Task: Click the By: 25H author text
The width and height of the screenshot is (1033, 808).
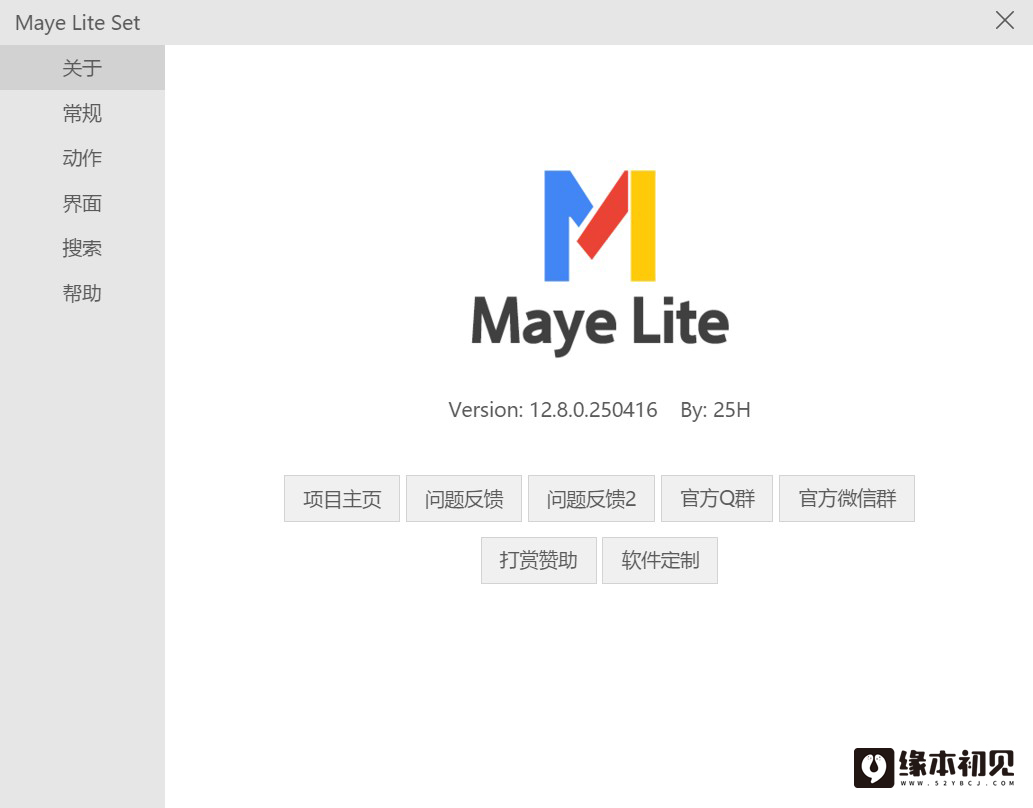Action: 715,410
